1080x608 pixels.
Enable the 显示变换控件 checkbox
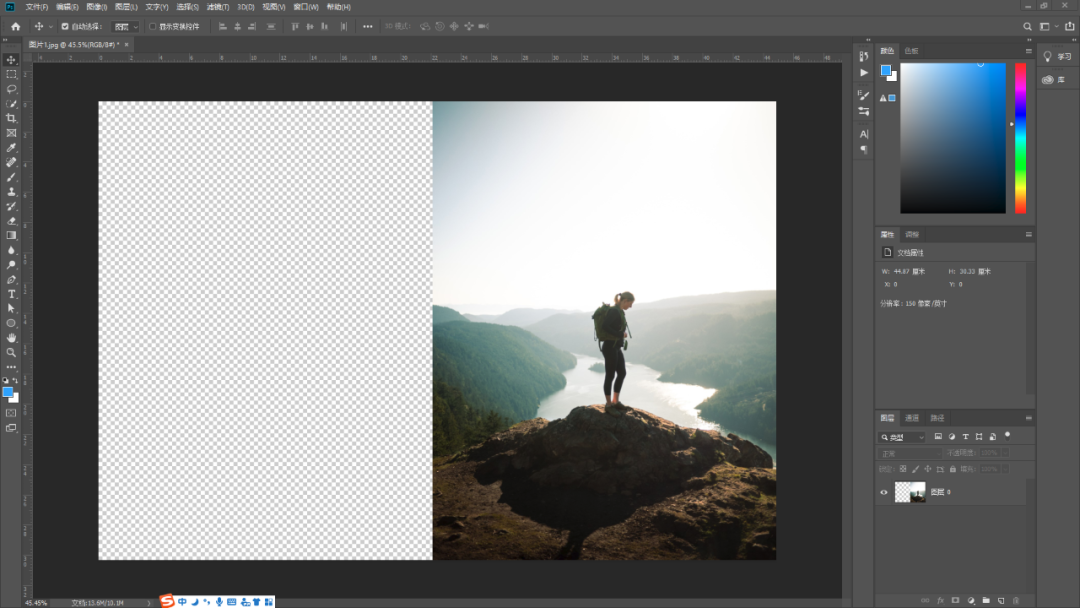(x=152, y=26)
